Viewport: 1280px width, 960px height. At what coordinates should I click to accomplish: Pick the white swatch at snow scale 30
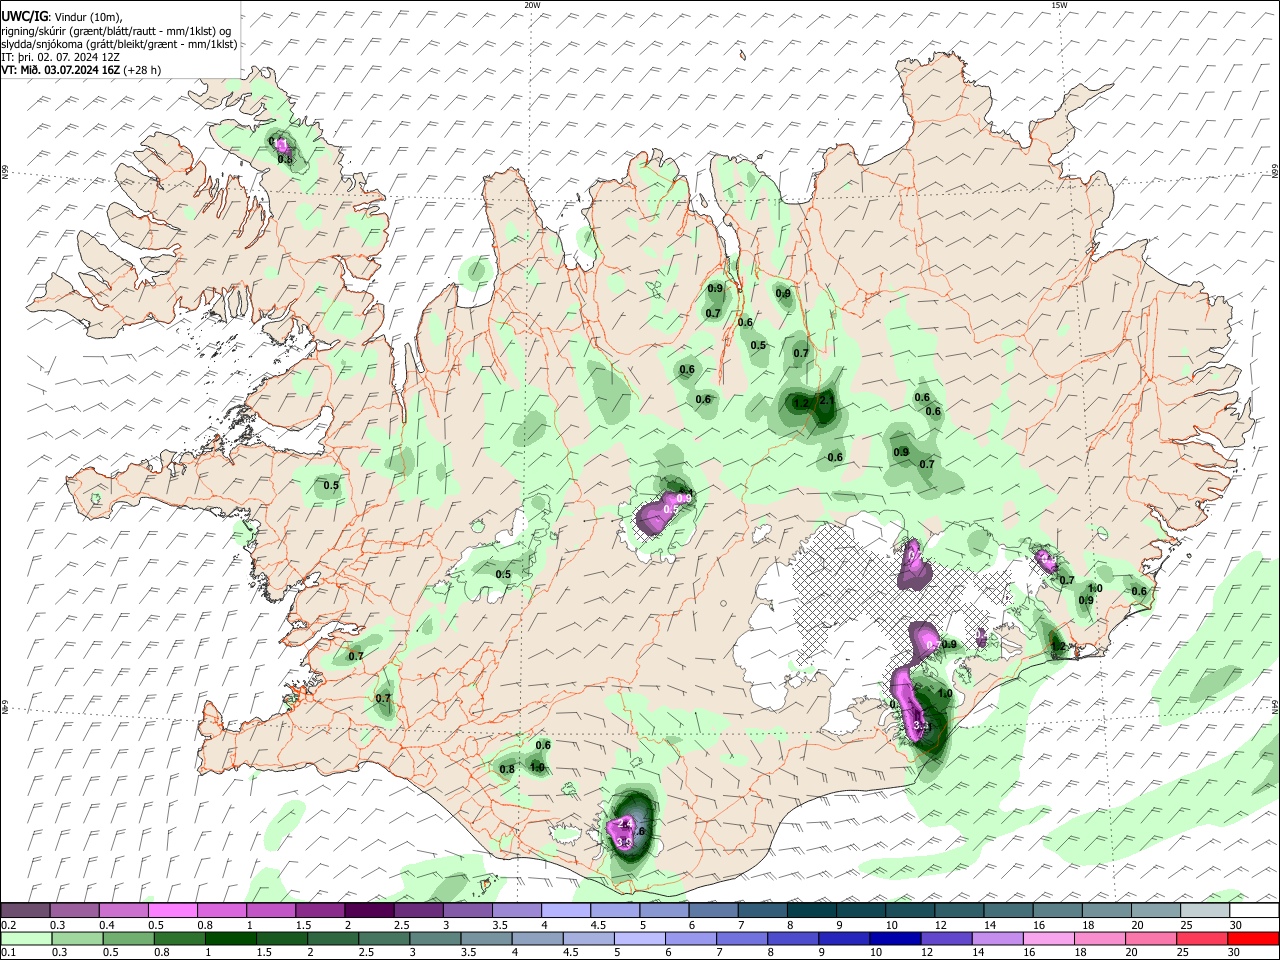(1255, 911)
